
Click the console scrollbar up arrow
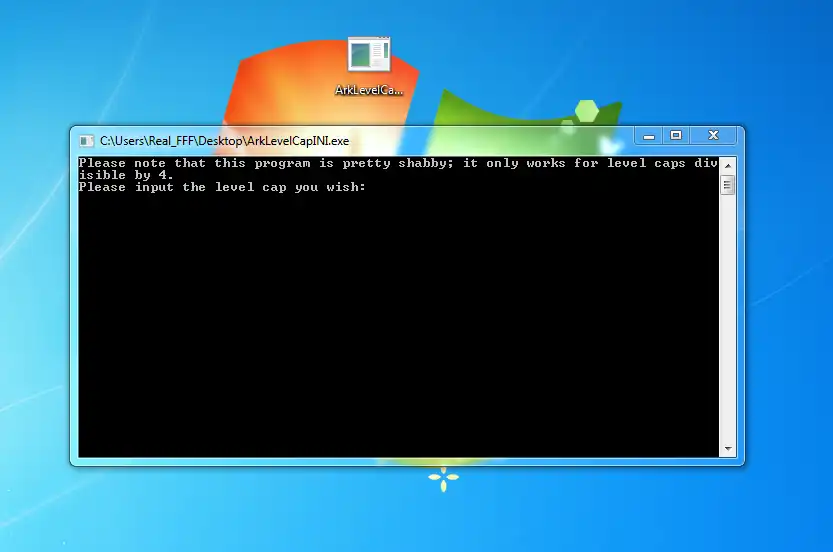tap(728, 166)
